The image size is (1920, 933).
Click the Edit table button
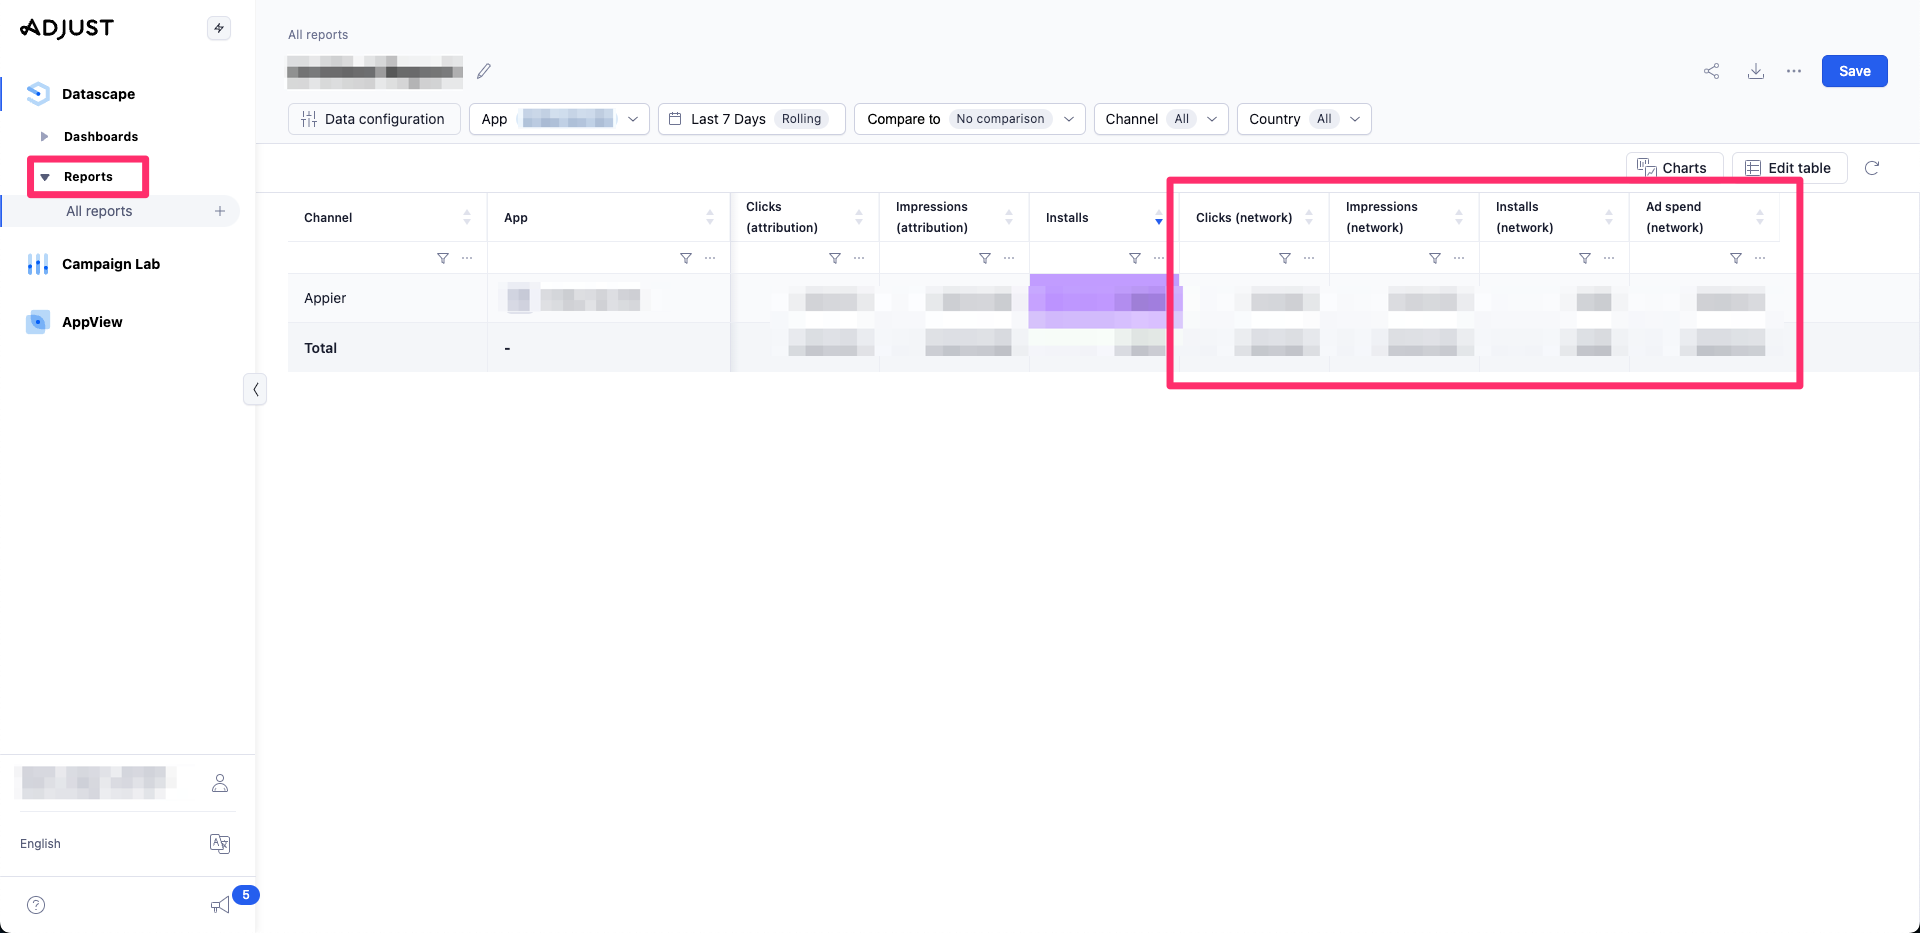click(1788, 168)
